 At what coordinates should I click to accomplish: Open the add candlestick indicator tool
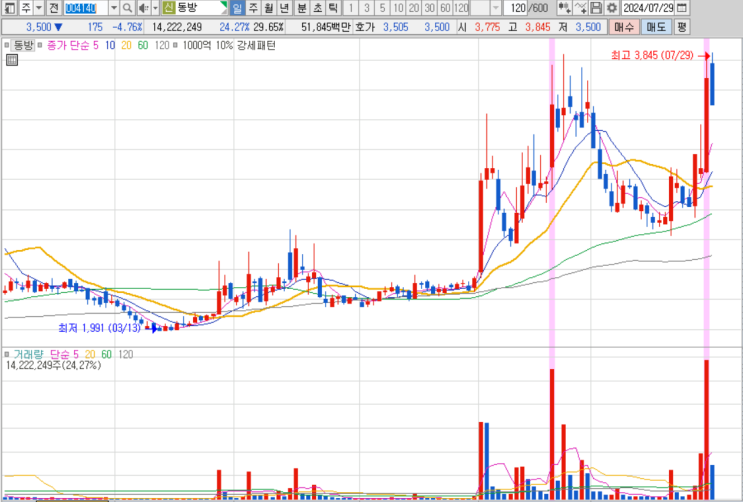tap(564, 8)
